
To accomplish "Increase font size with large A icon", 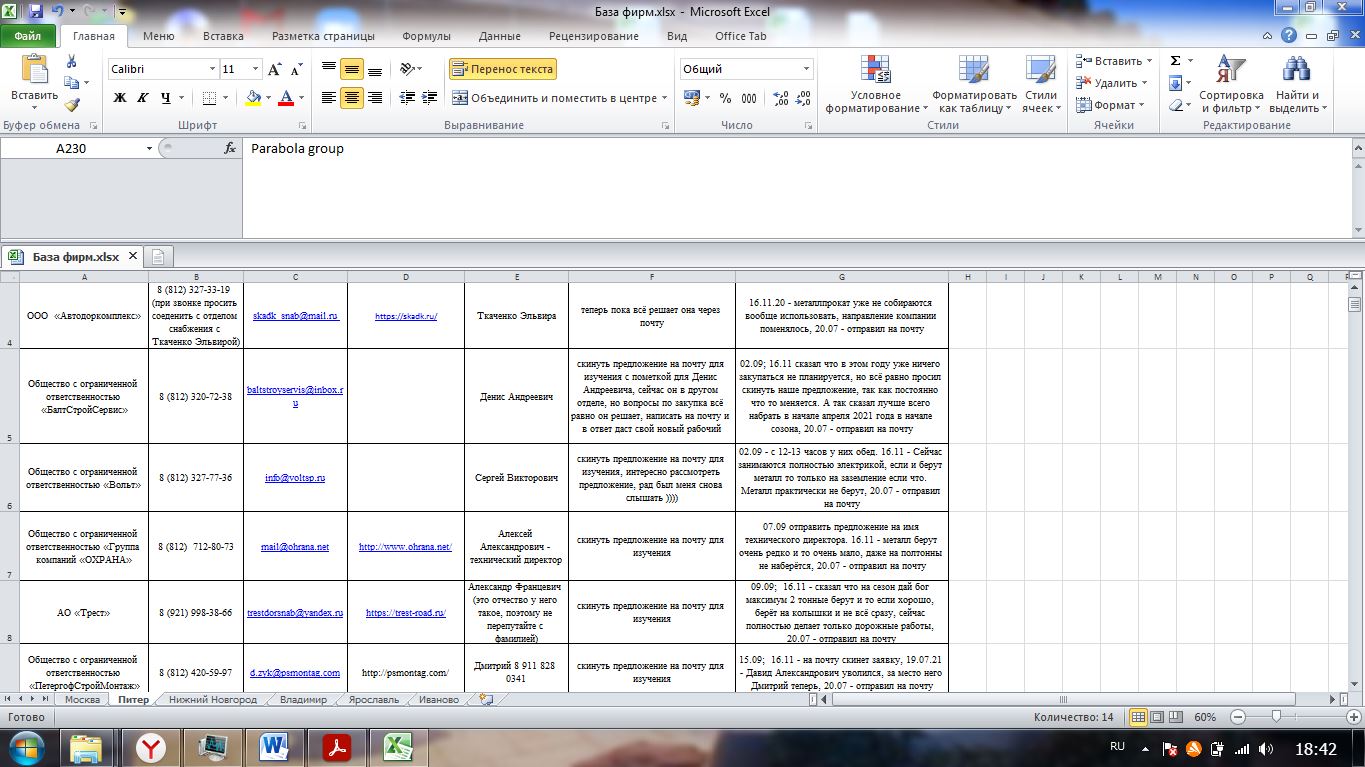I will (275, 69).
